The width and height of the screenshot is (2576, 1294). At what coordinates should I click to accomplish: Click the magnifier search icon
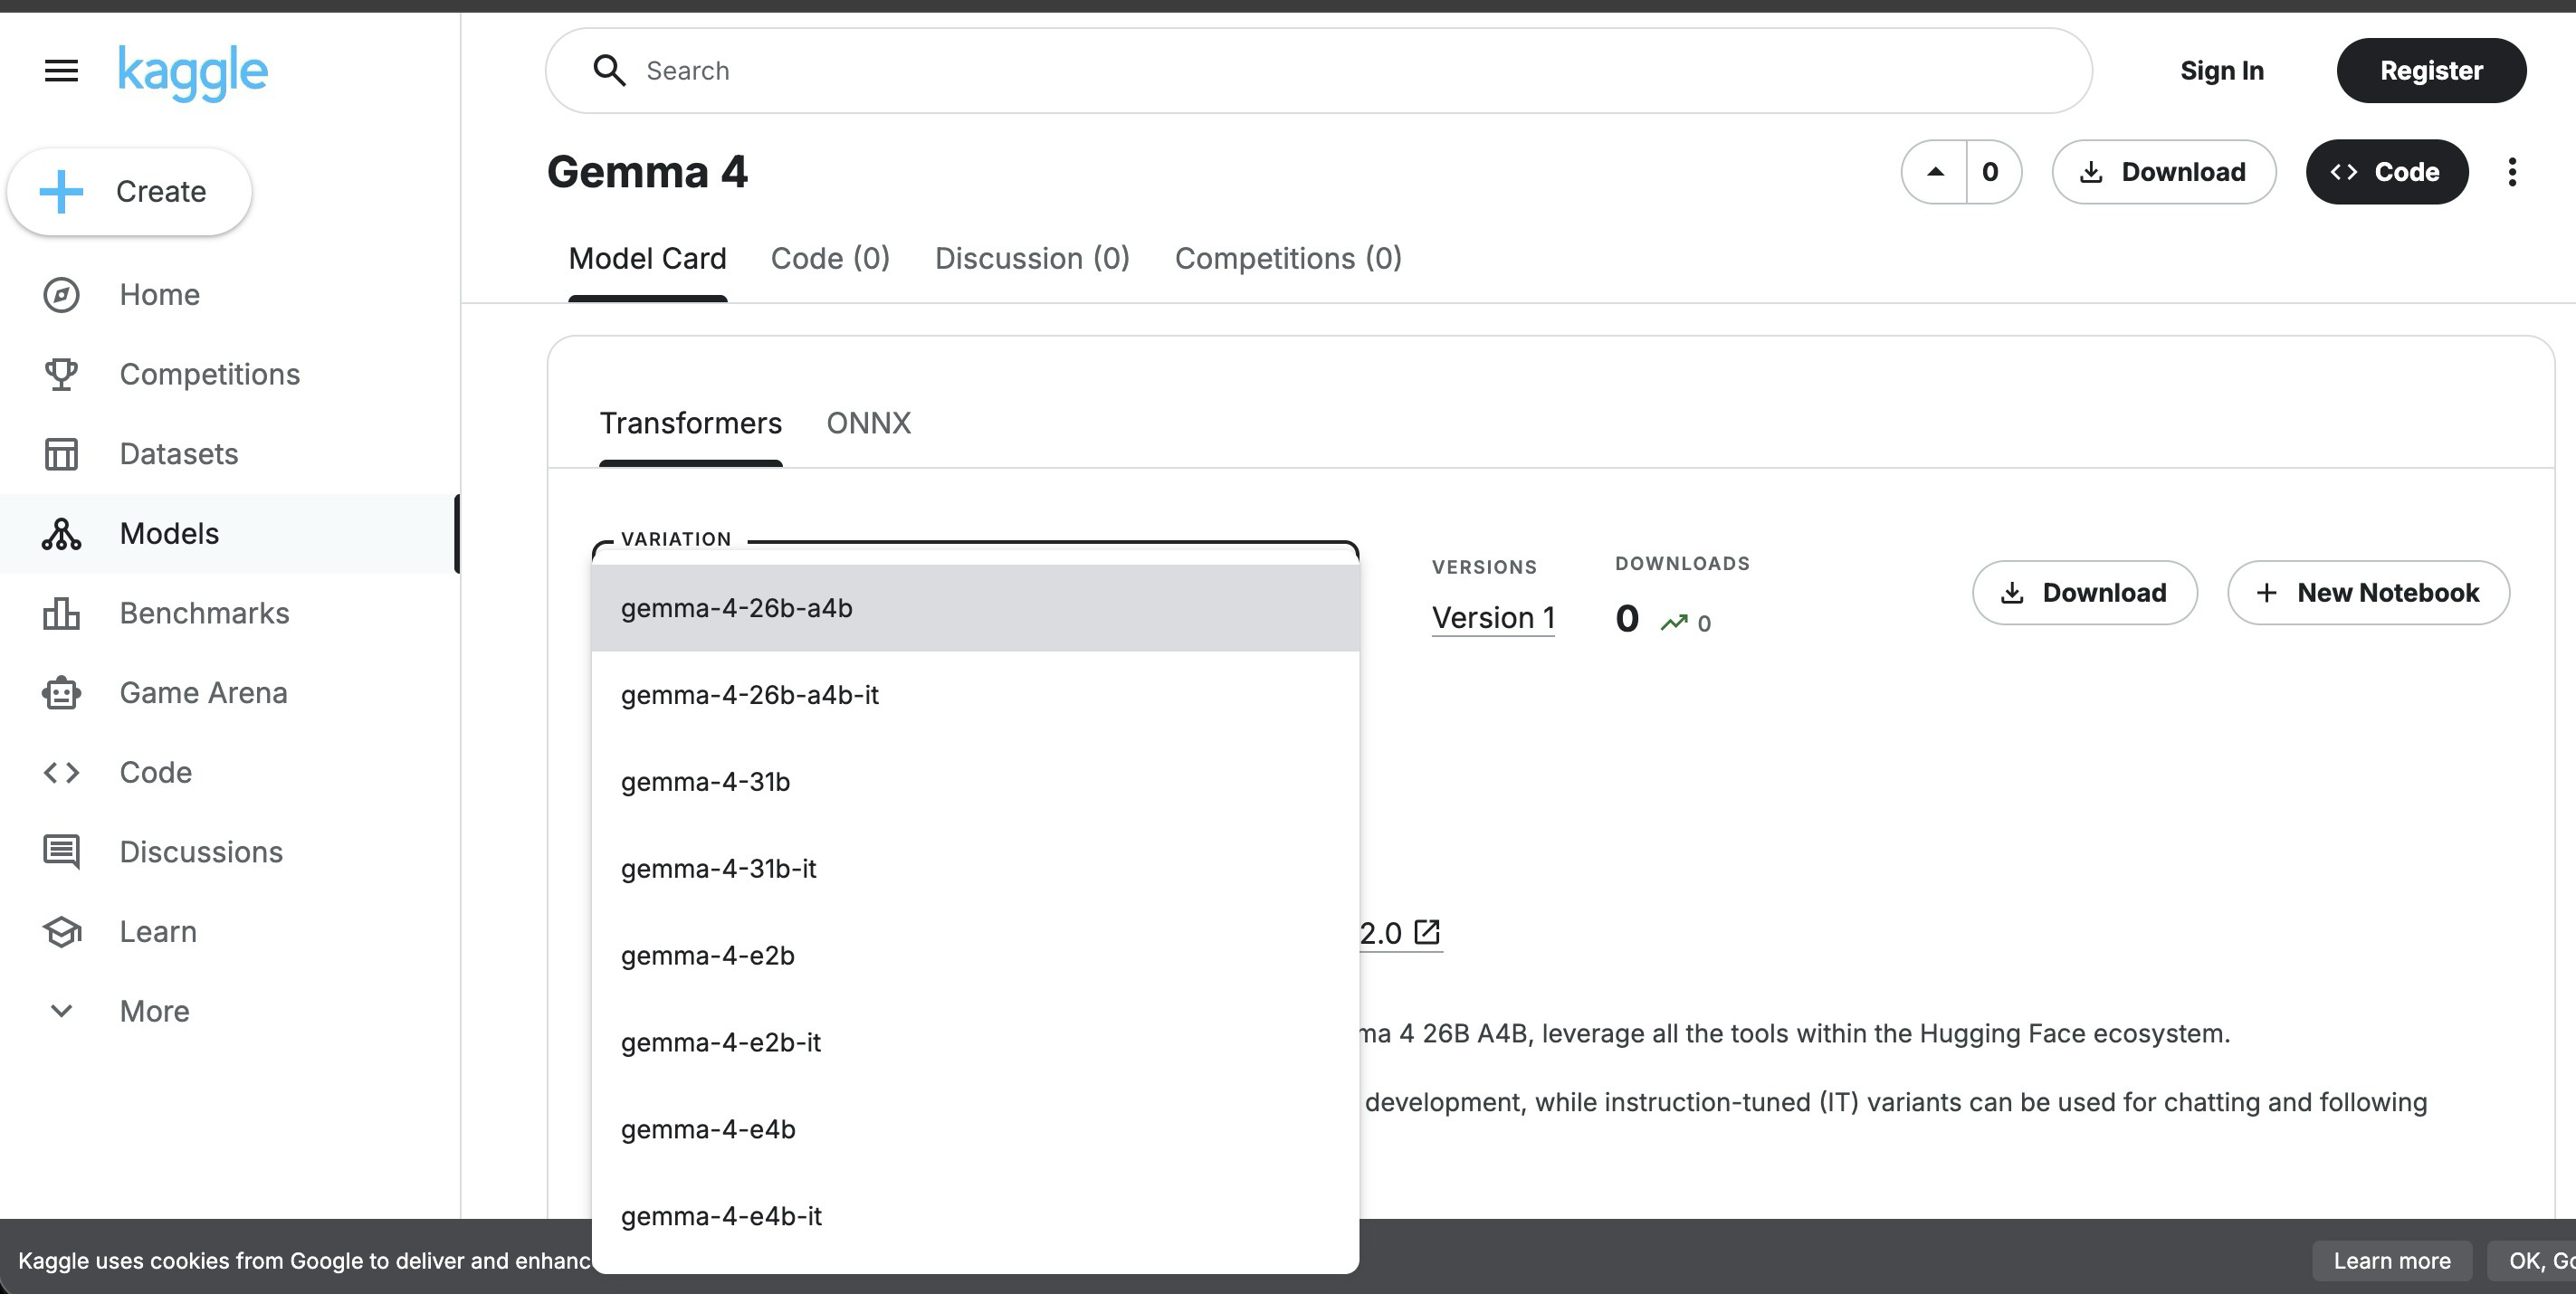pyautogui.click(x=609, y=71)
